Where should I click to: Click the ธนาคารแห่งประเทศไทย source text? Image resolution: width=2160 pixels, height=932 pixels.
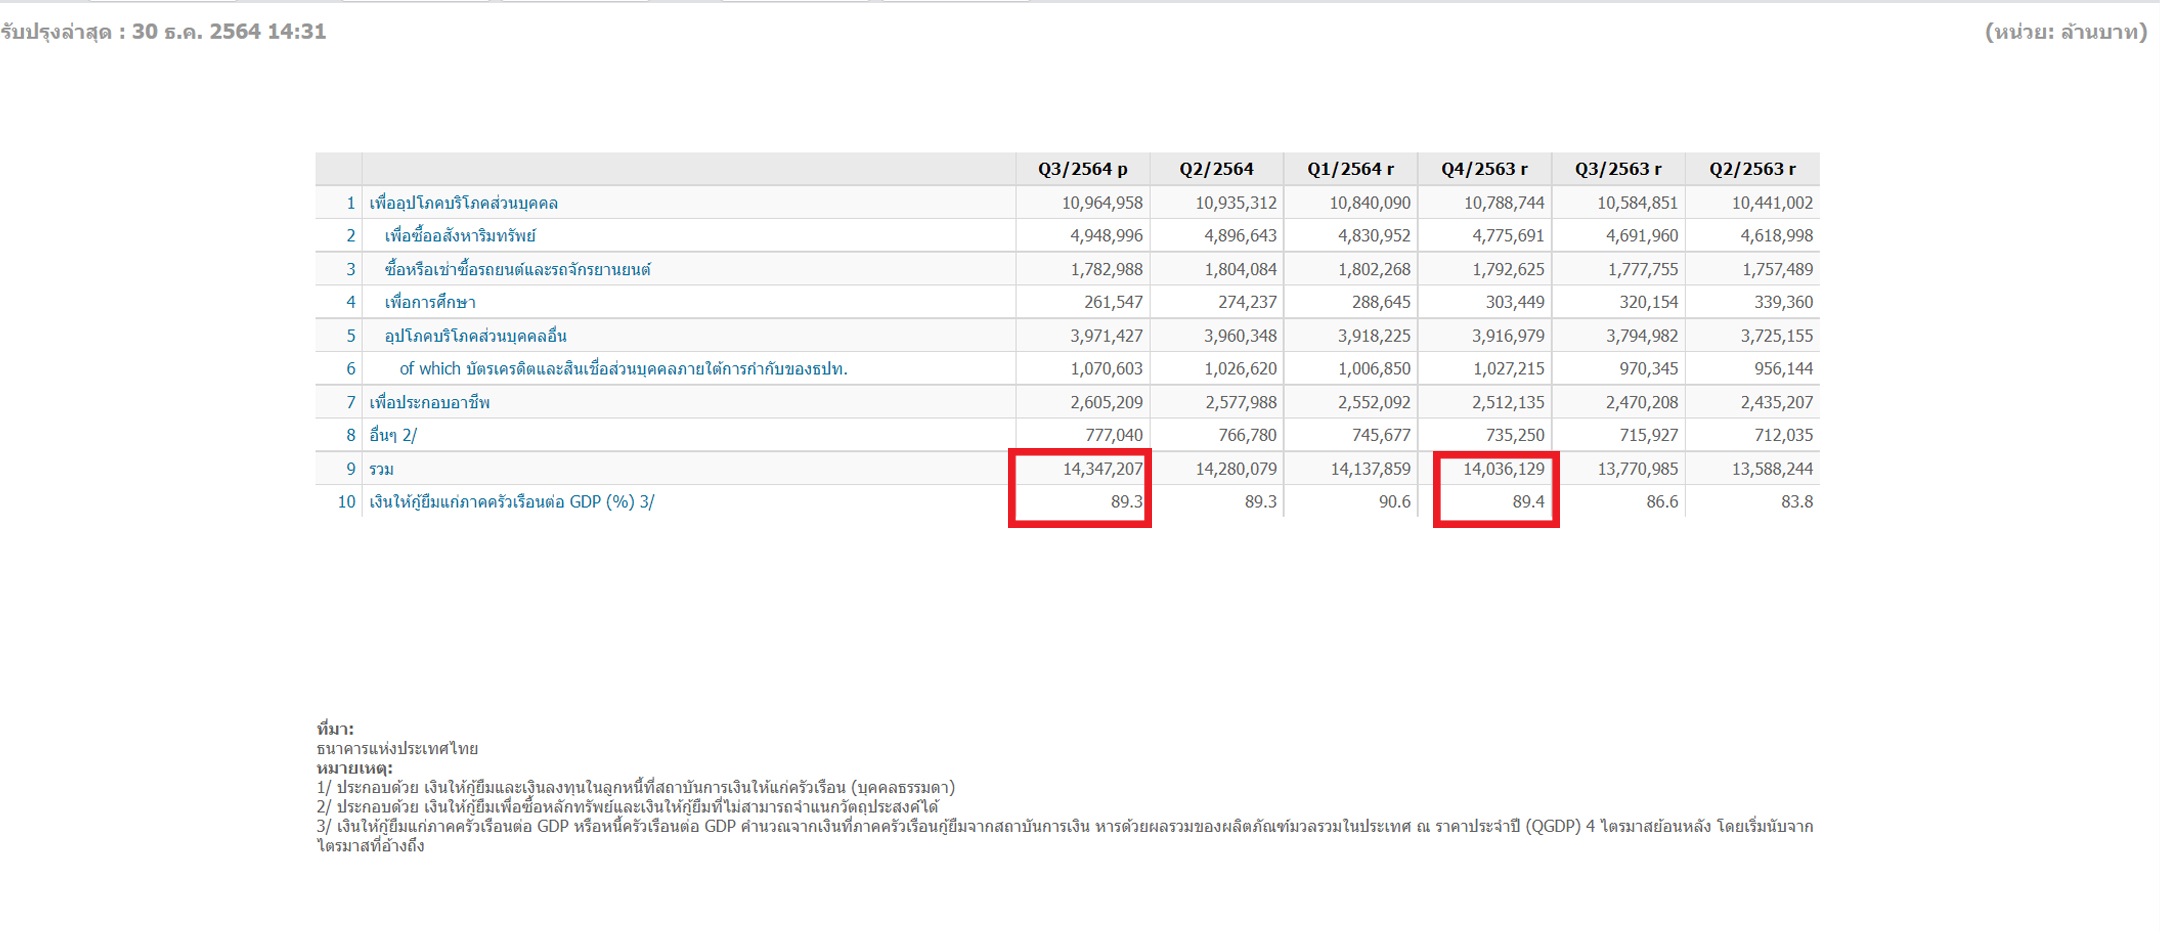397,748
